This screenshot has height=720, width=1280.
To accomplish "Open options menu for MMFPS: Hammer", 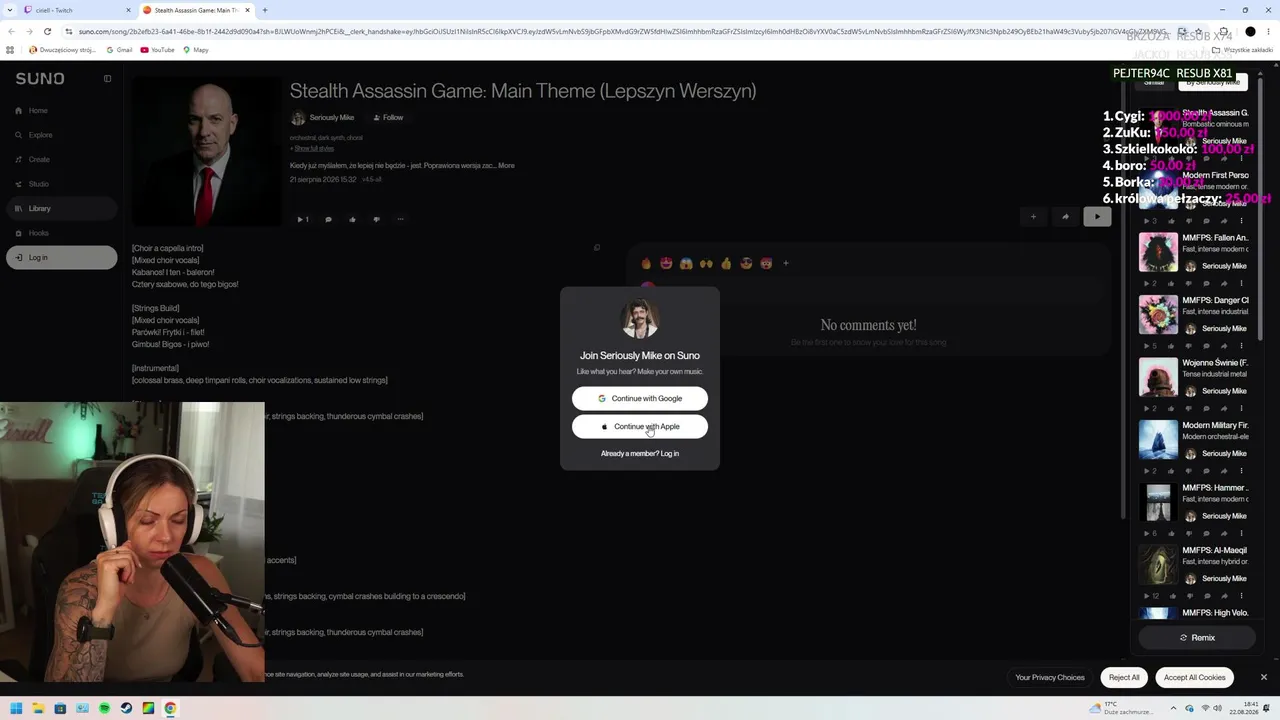I will click(x=1241, y=533).
